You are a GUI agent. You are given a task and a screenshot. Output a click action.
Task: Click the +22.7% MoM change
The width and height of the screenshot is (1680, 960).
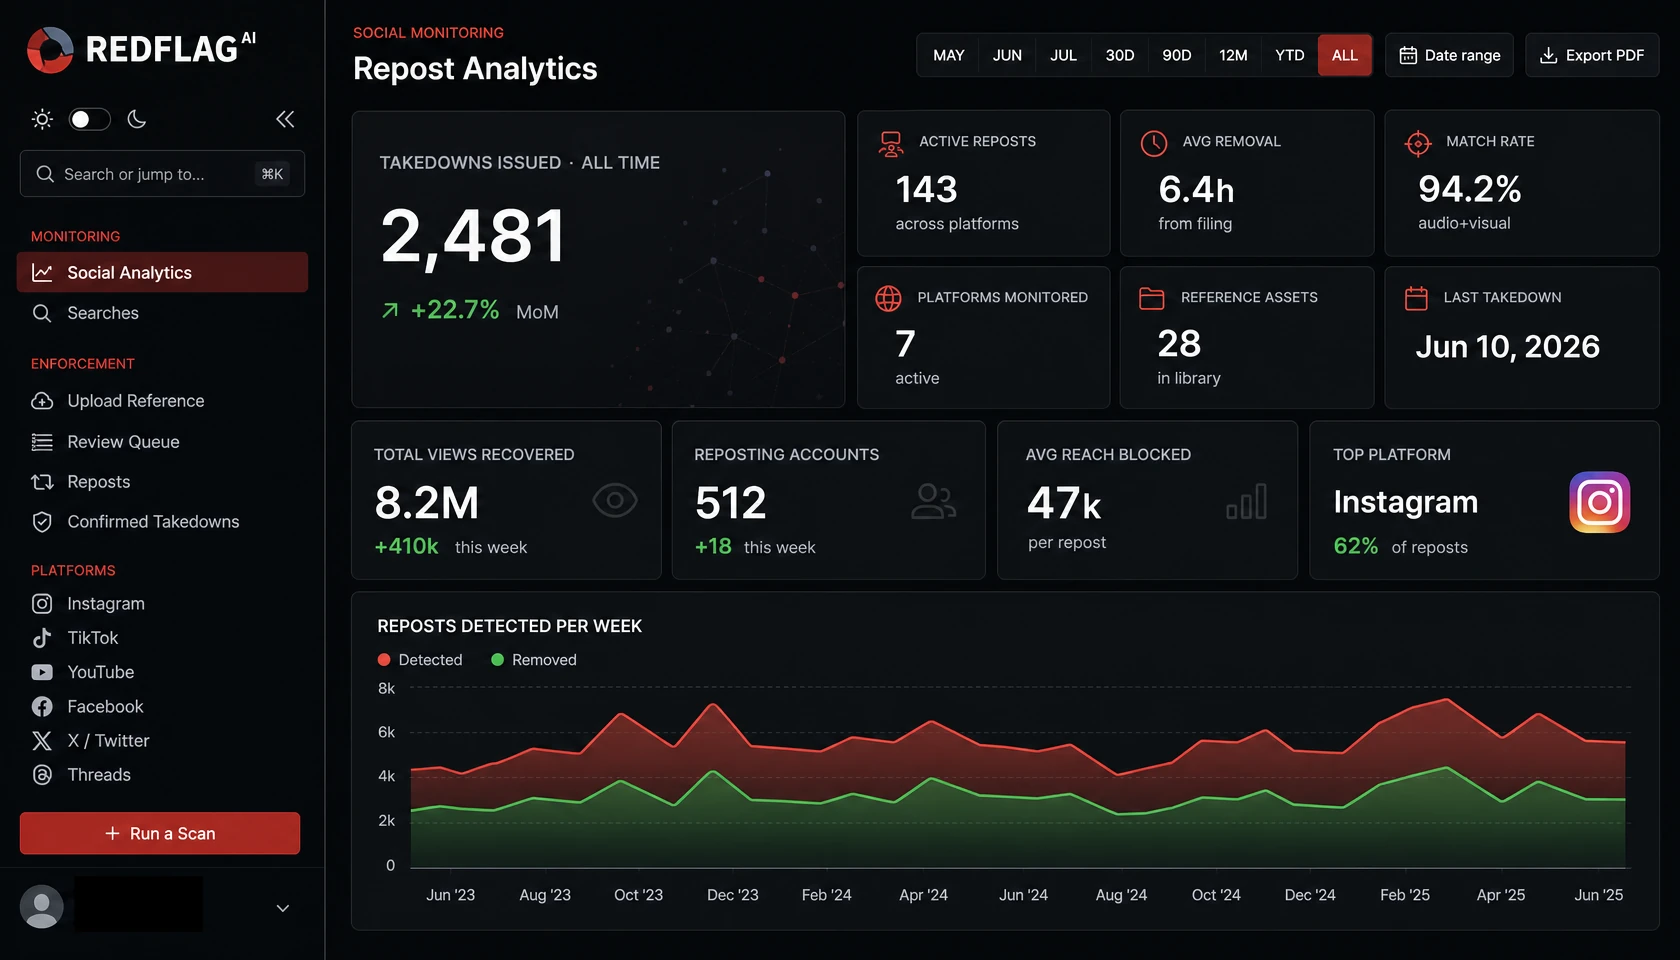point(469,310)
